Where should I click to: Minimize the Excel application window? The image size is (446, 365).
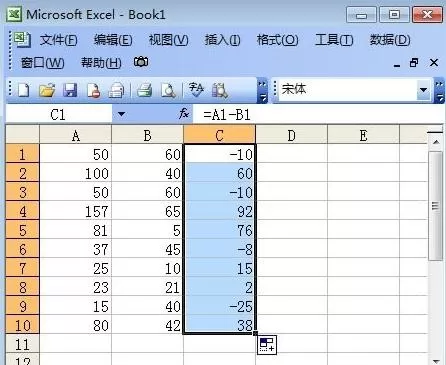click(x=361, y=15)
